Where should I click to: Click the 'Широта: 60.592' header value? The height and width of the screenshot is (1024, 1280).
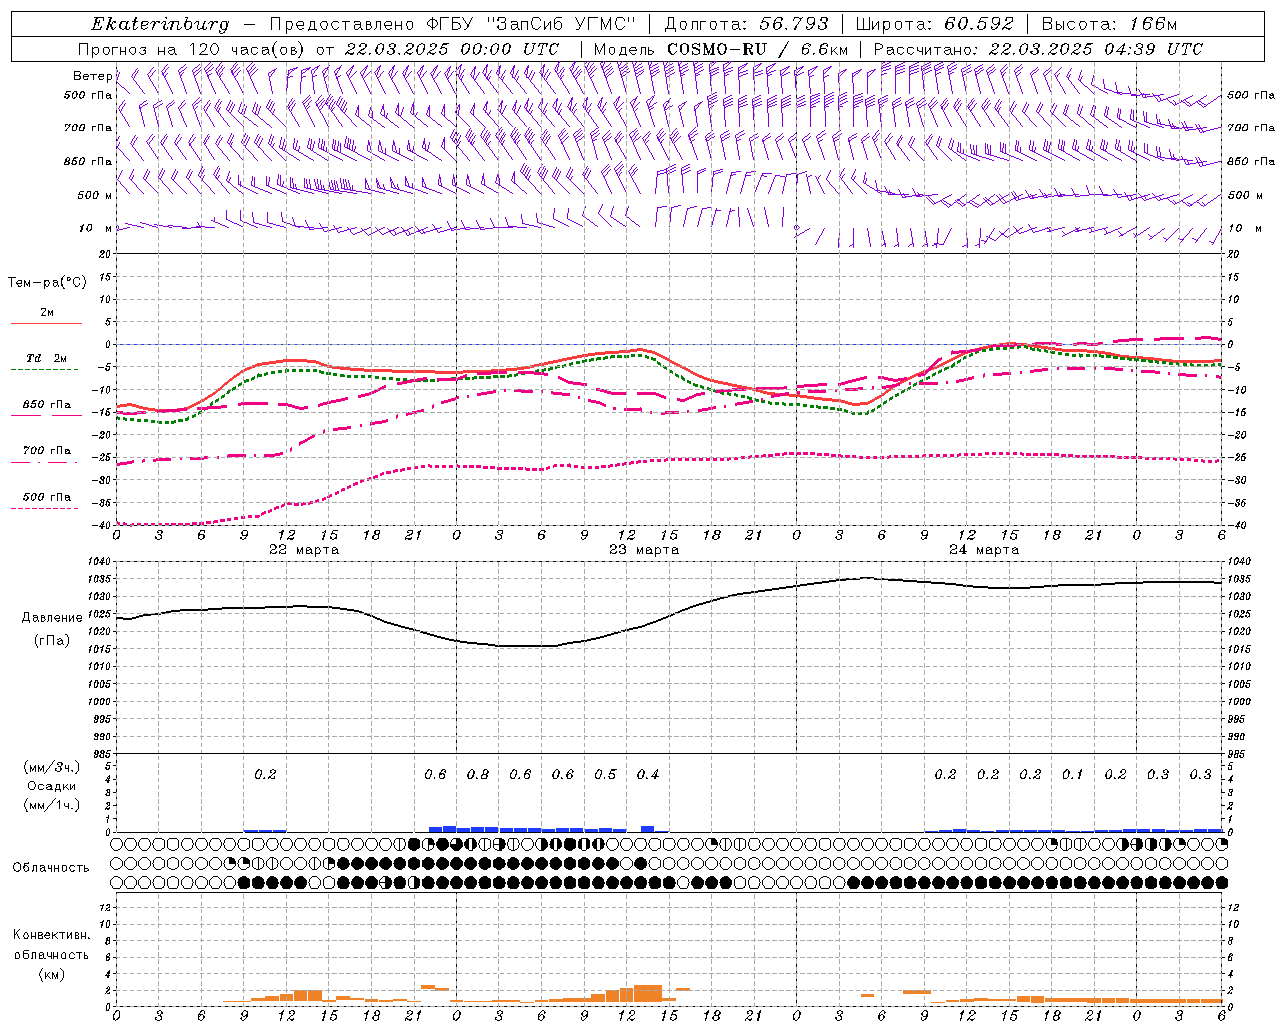tap(935, 24)
